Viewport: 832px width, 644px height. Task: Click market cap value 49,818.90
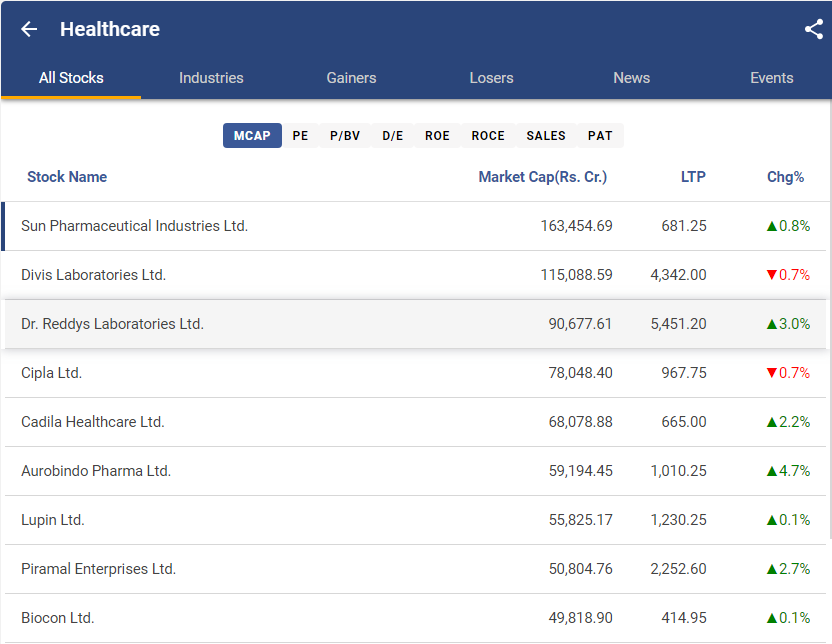(x=580, y=618)
